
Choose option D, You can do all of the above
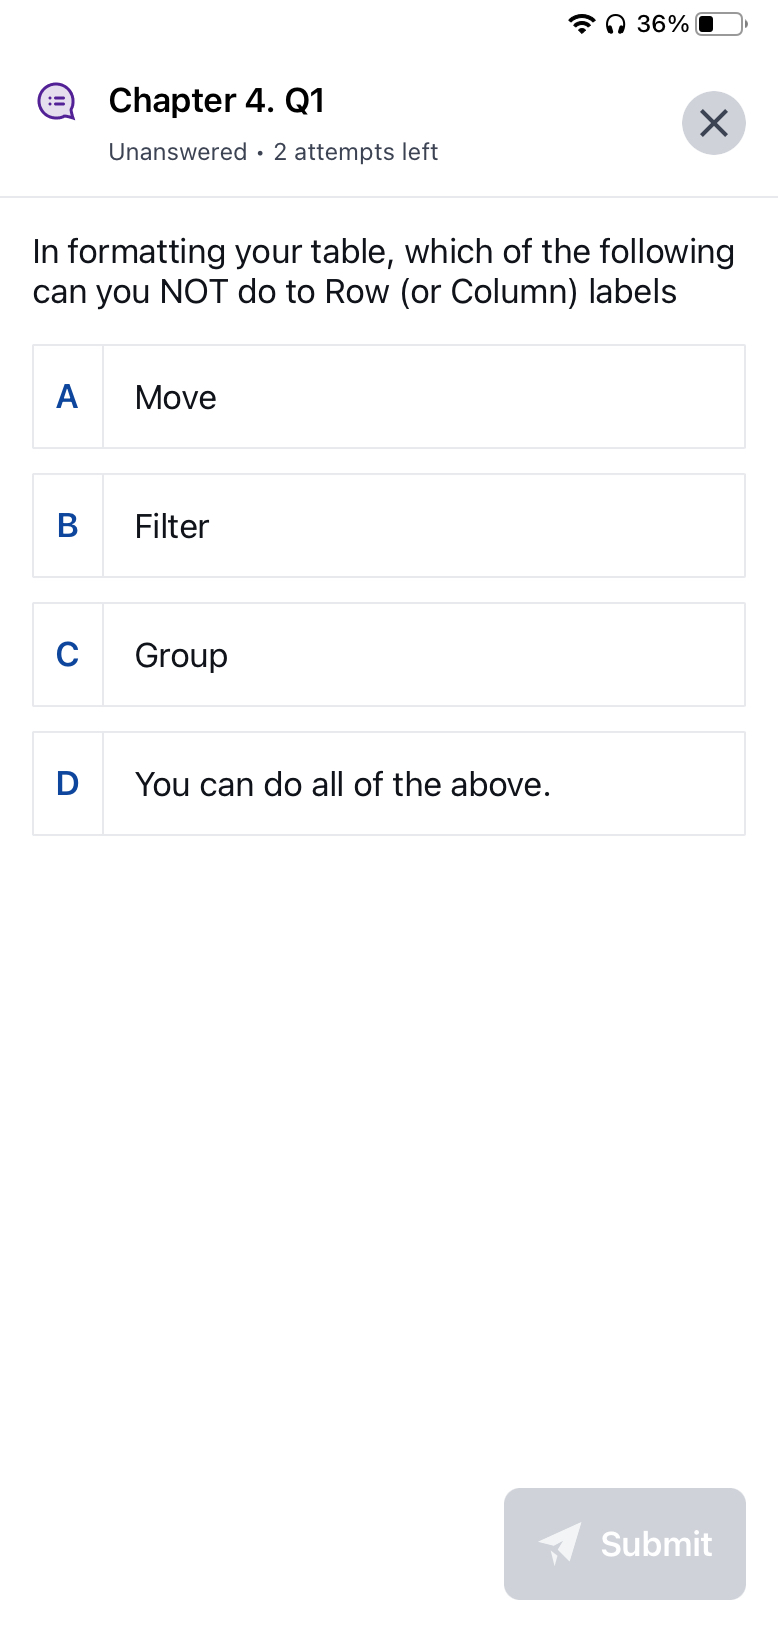click(388, 783)
